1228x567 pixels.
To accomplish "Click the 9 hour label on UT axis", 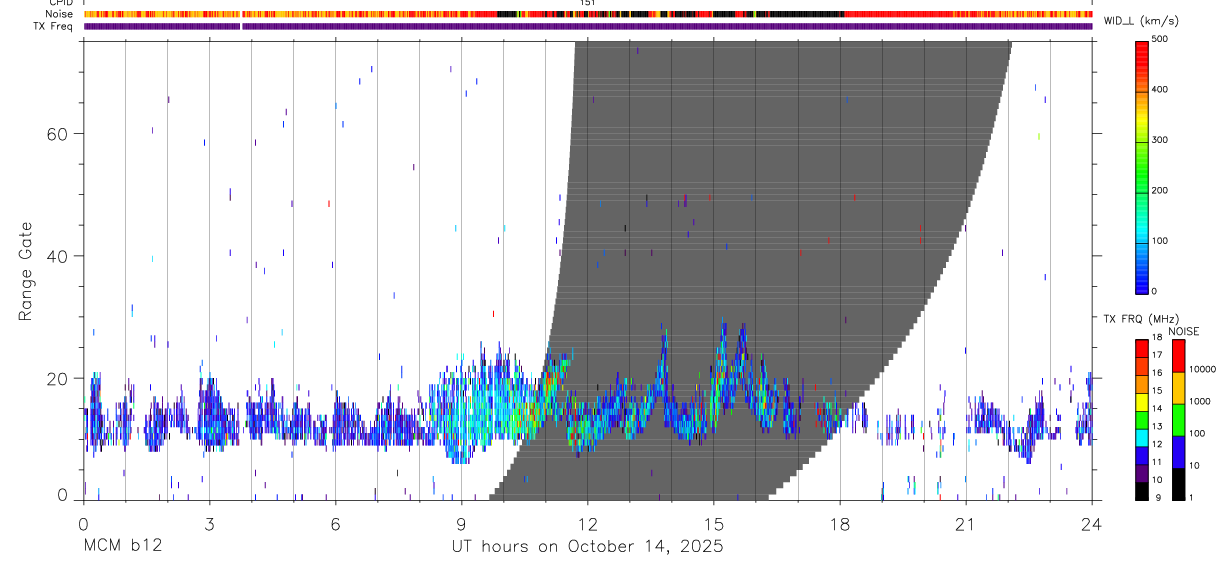I will point(461,523).
